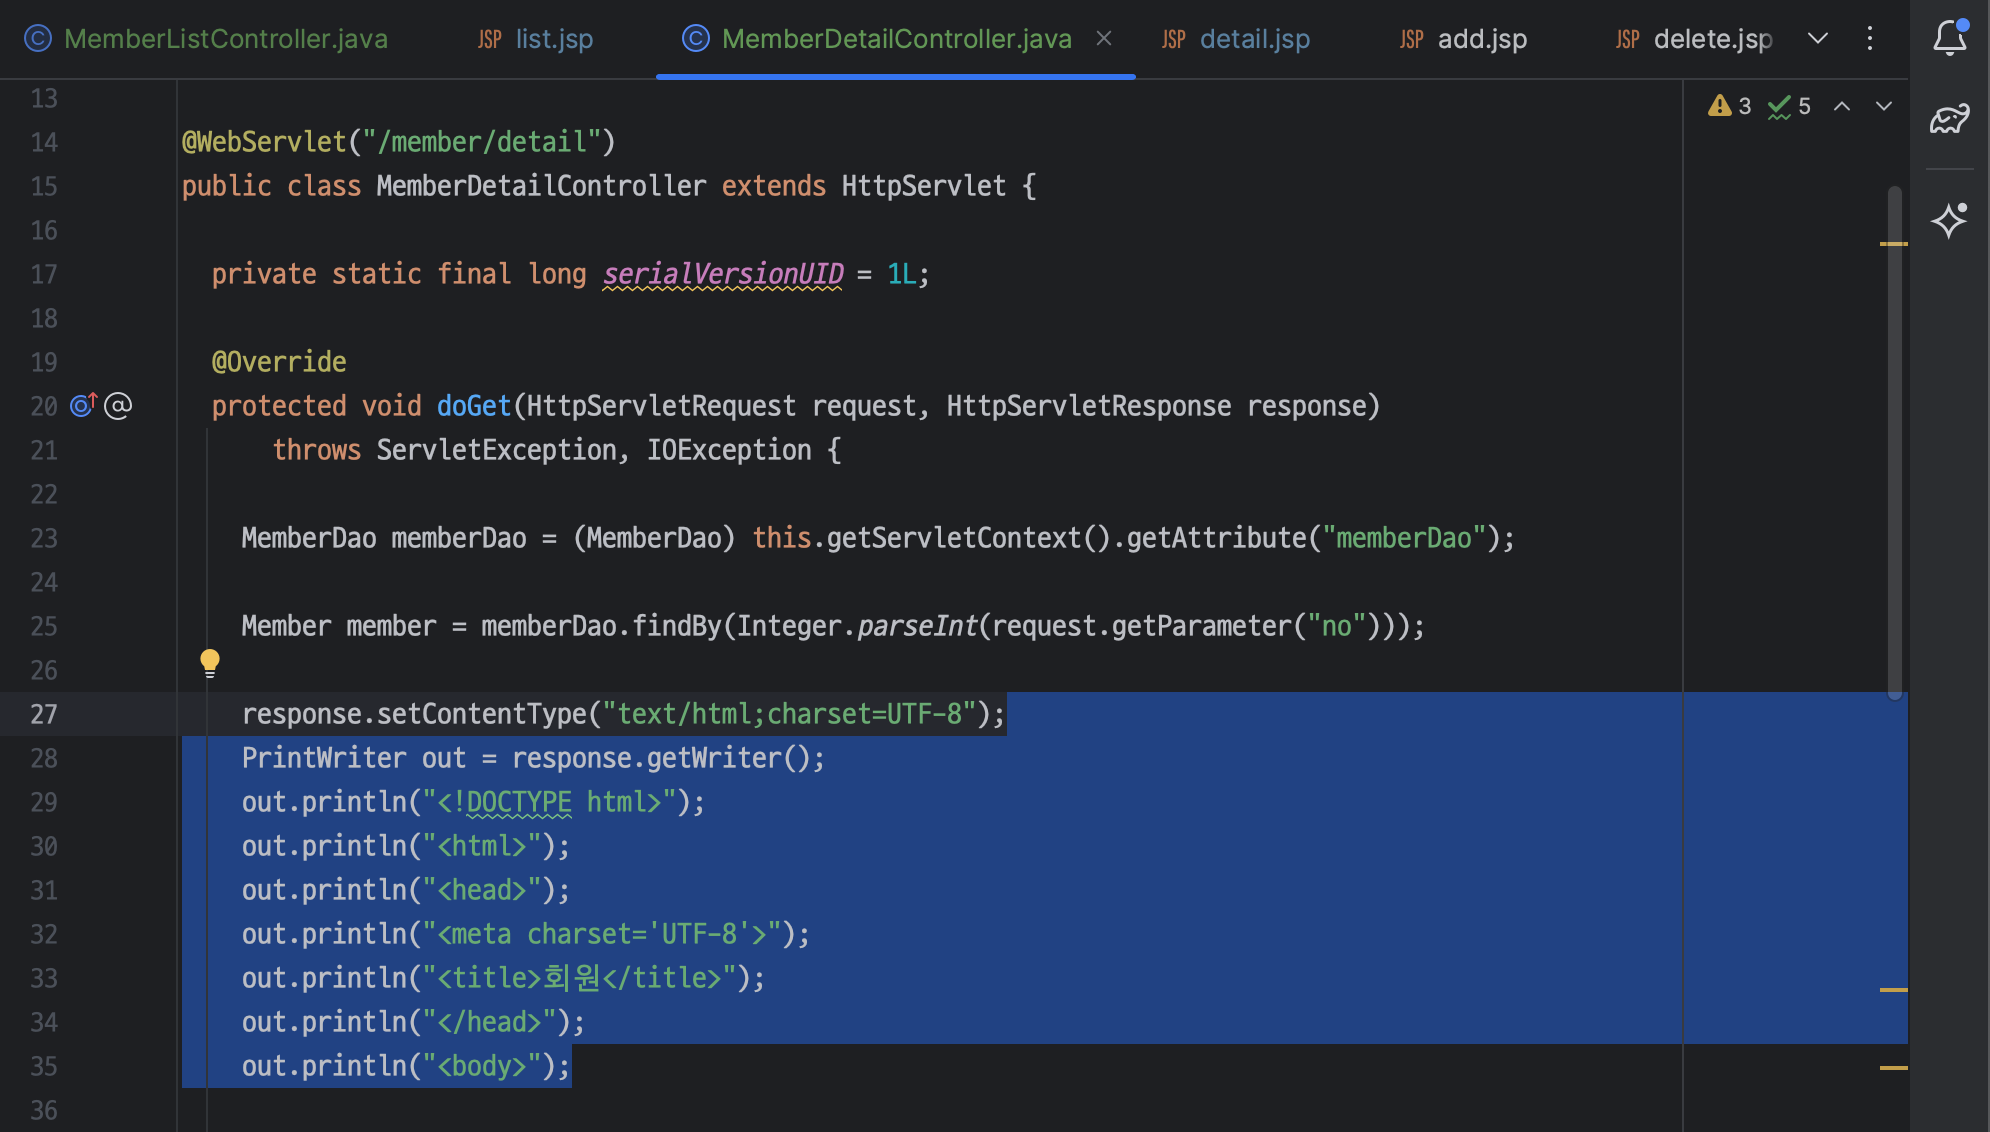1990x1132 pixels.
Task: Click the yellow warning count indicator
Action: (1729, 106)
